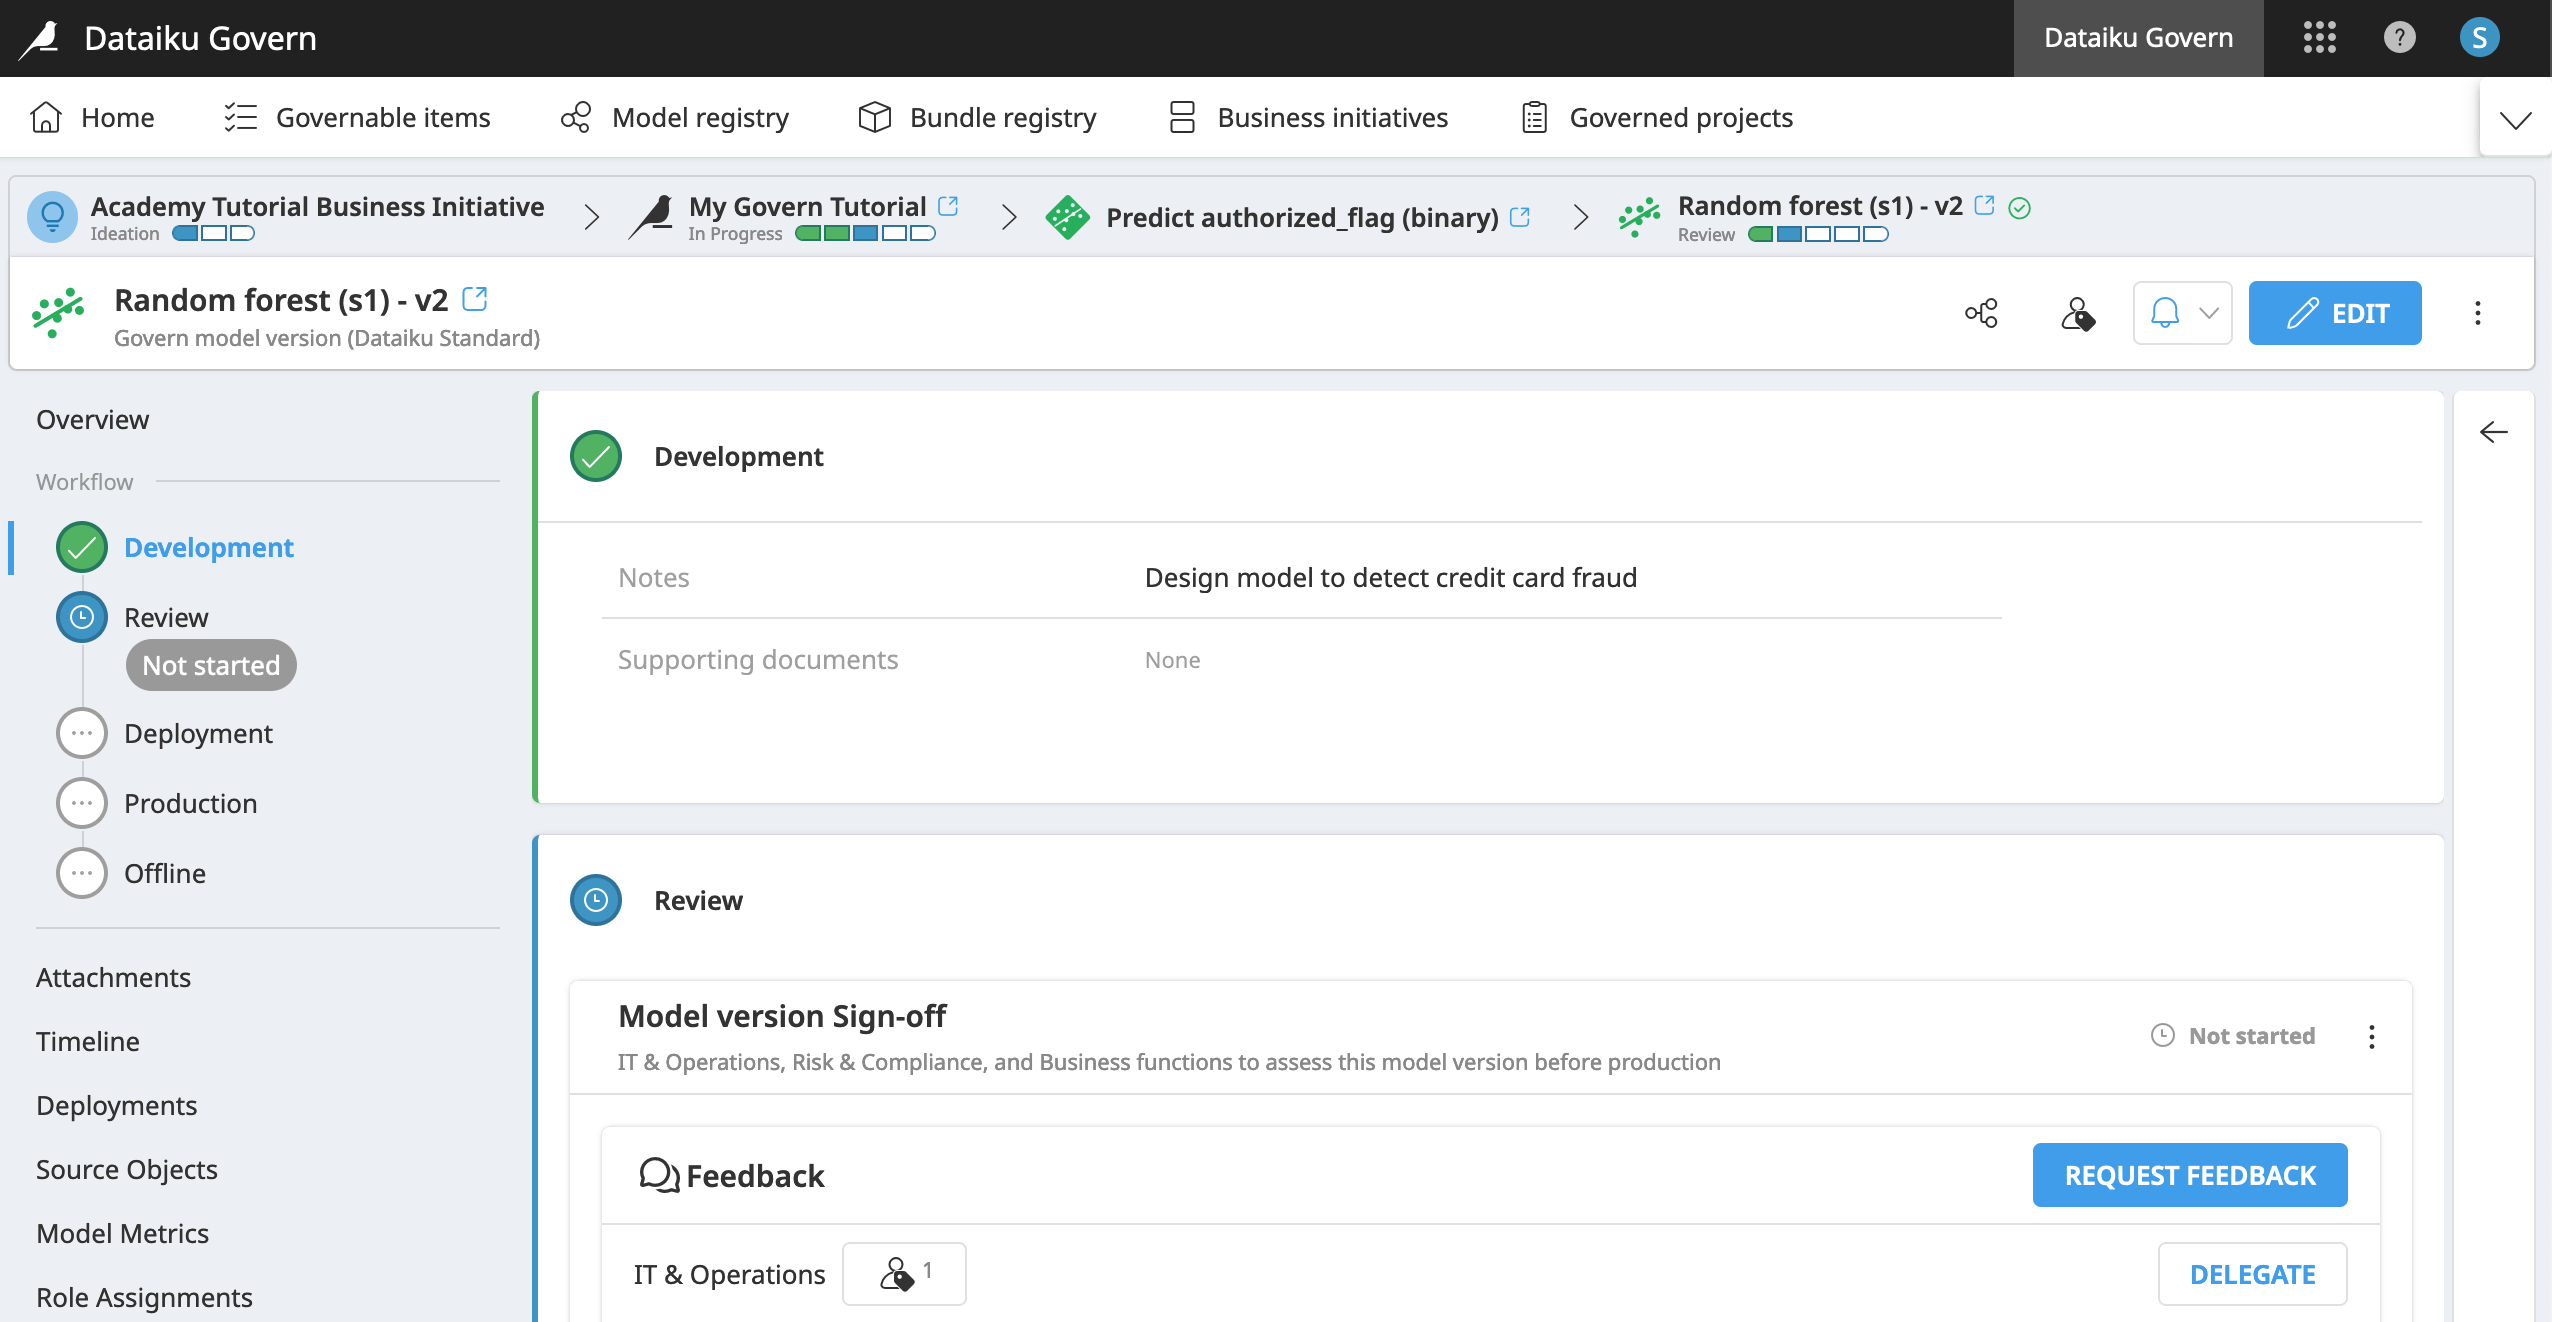Click the Deployment step circle icon
This screenshot has width=2552, height=1322.
82,733
